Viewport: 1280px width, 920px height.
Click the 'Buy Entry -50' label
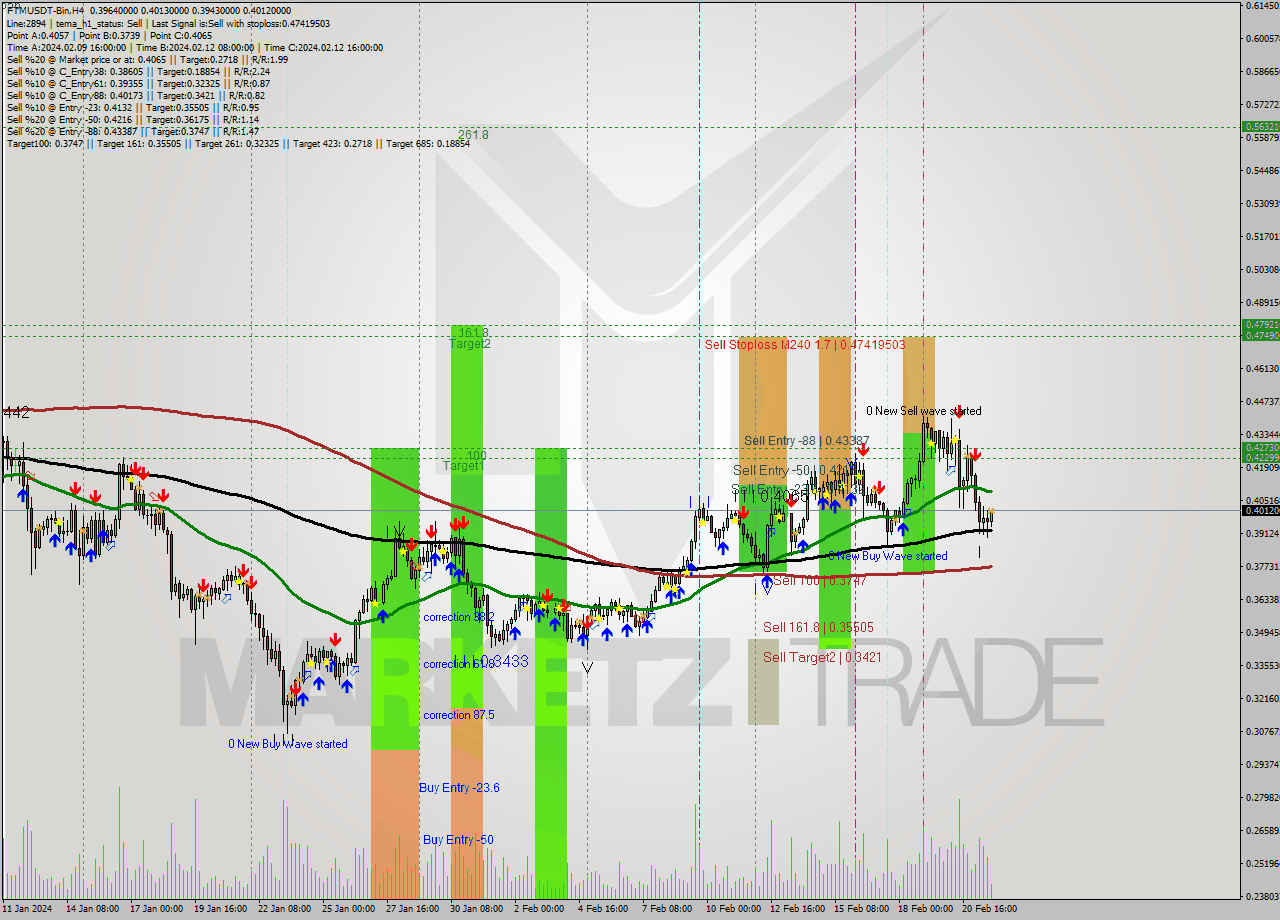point(458,840)
